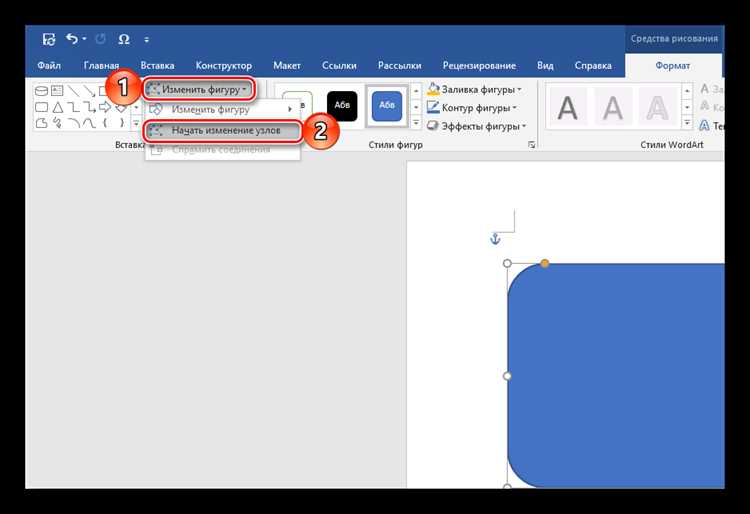The height and width of the screenshot is (514, 750).
Task: Open Заливка фигуры fill dropdown
Action: click(x=474, y=89)
